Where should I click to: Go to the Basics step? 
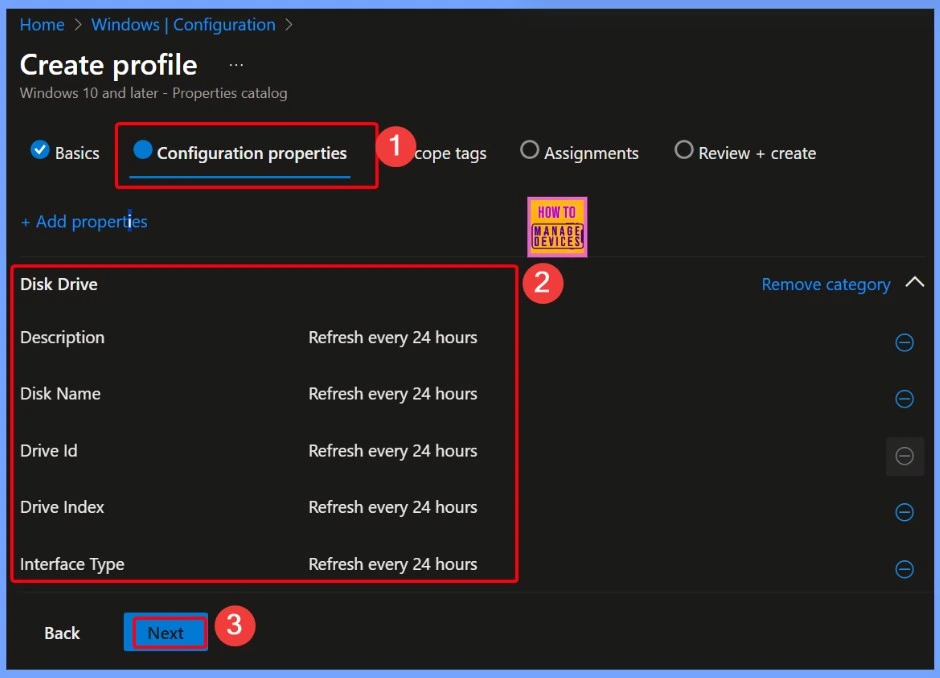[x=65, y=152]
